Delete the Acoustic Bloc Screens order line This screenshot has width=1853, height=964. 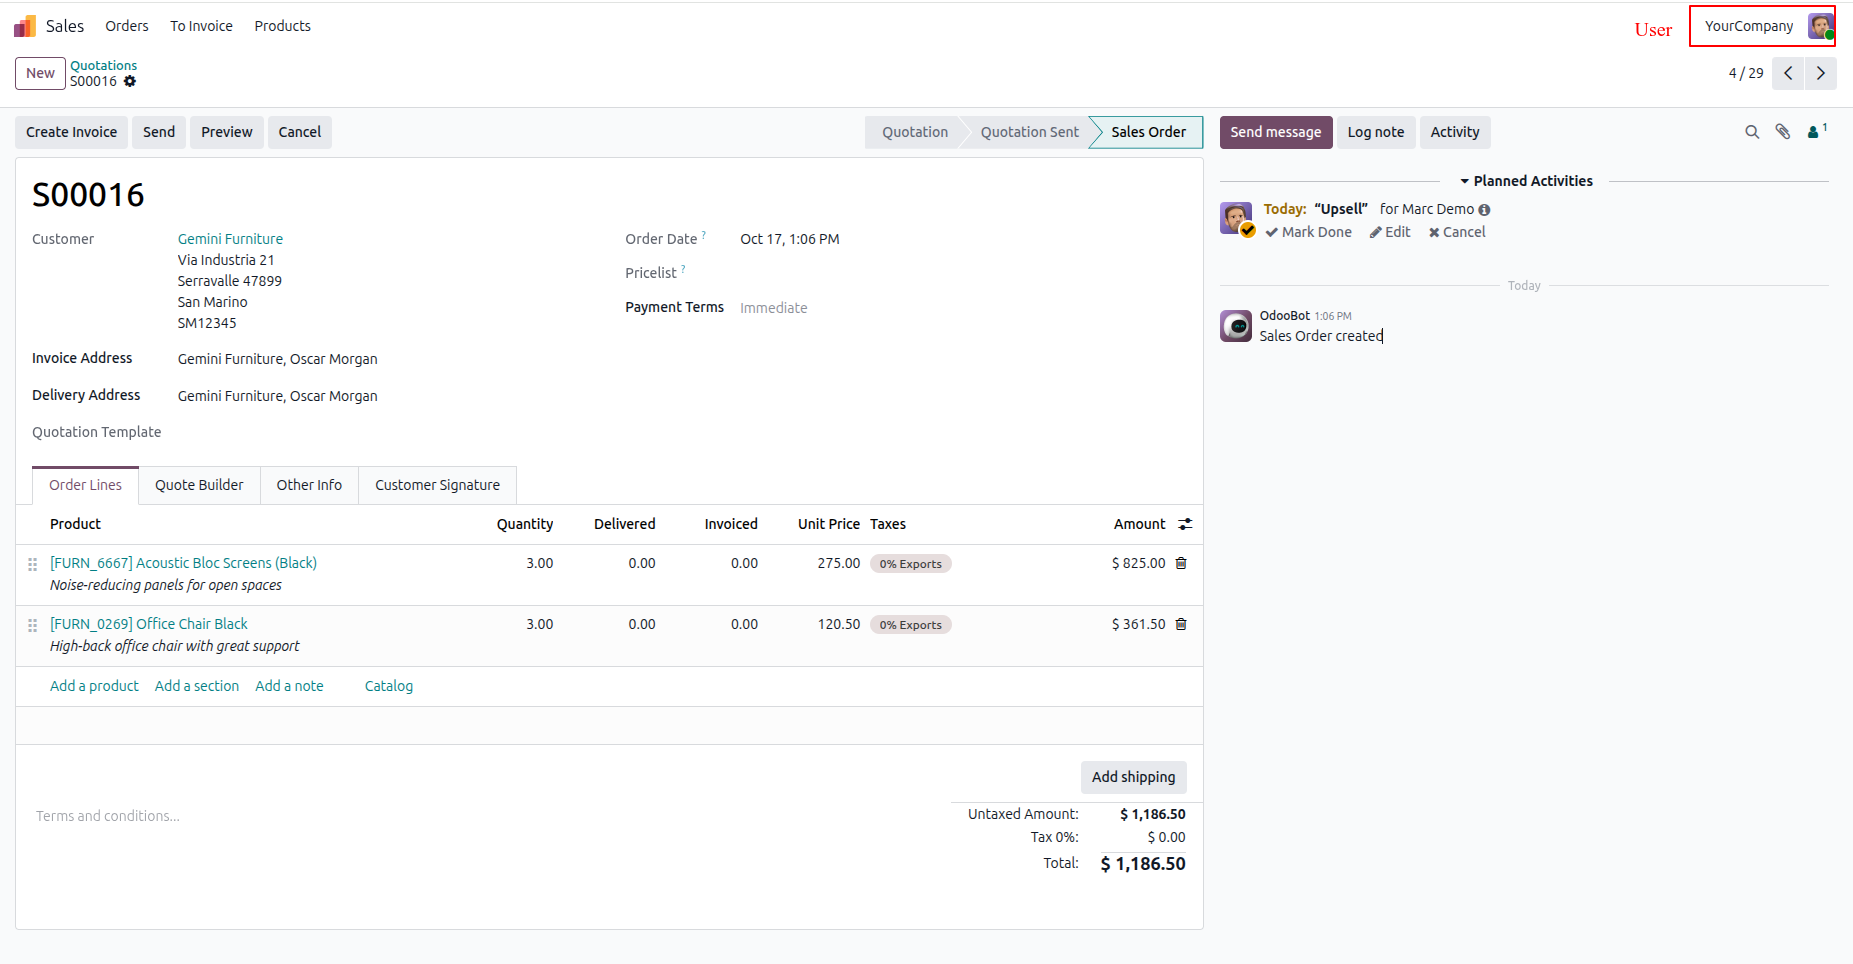pyautogui.click(x=1181, y=563)
